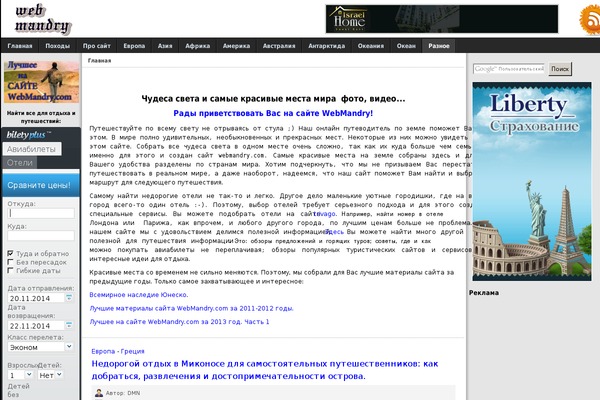Open calendar icon for departure date
Viewport: 600px width, 400px height.
(69, 297)
